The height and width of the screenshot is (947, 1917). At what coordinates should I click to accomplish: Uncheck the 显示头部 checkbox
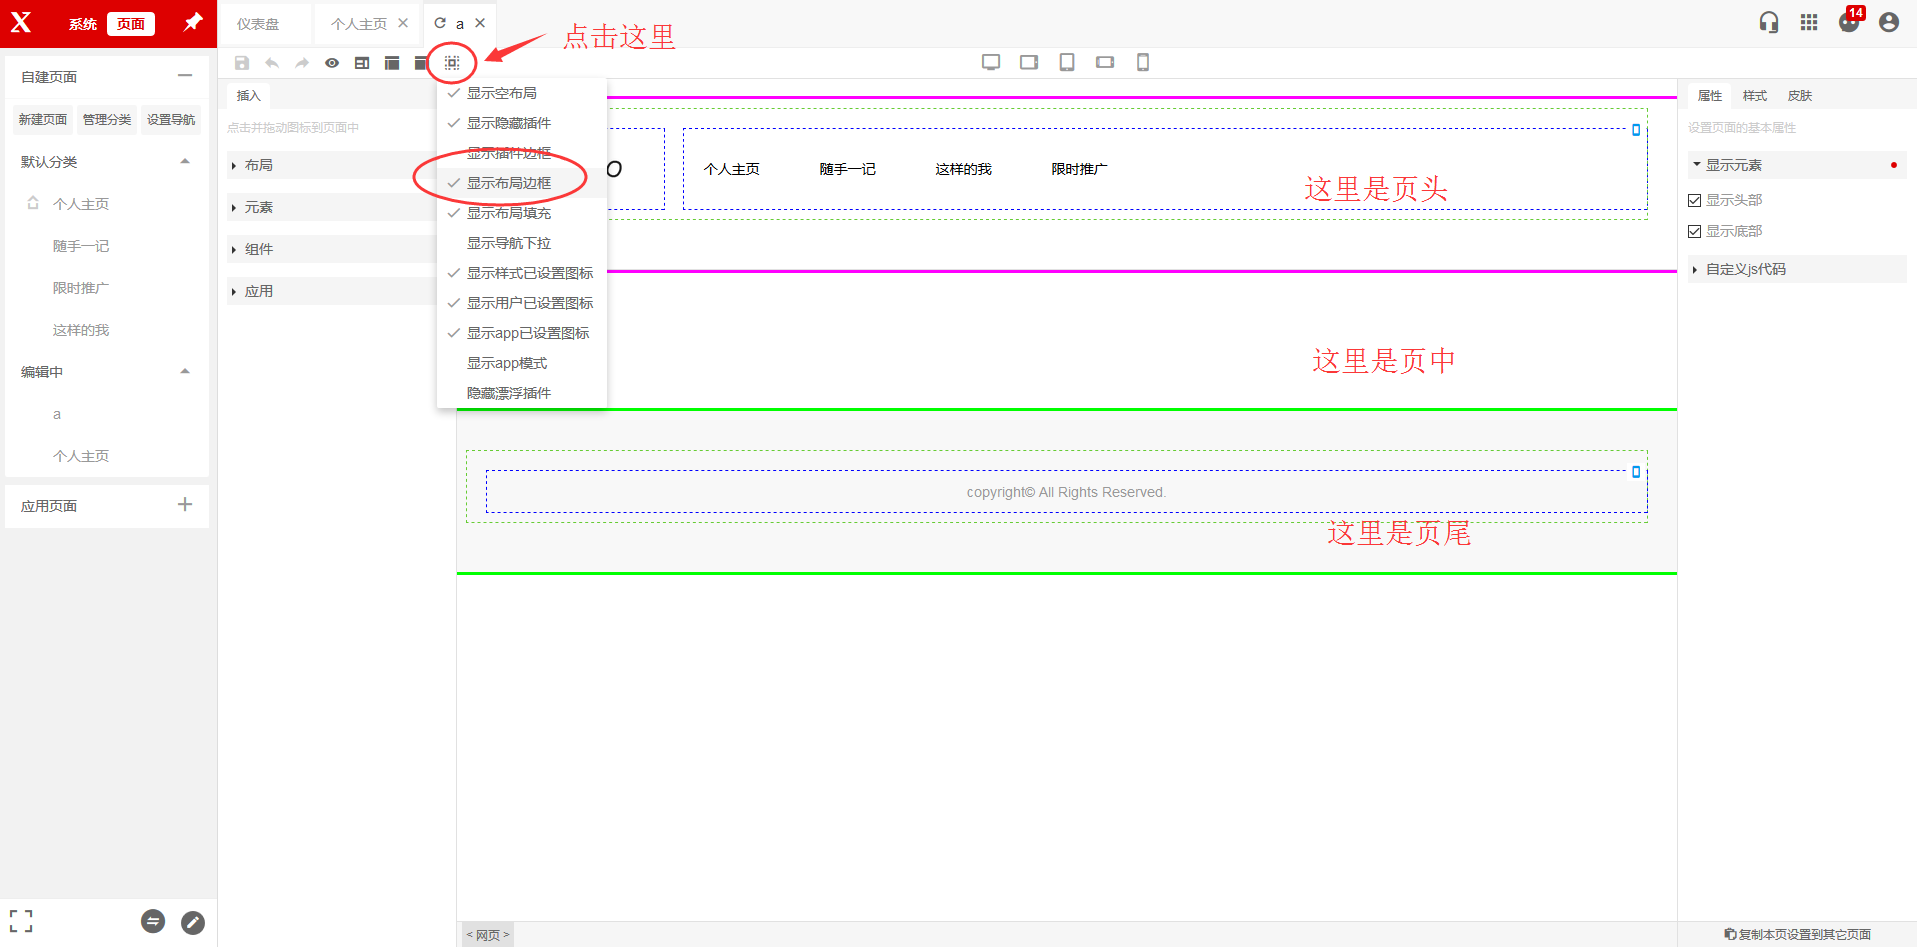(1695, 201)
